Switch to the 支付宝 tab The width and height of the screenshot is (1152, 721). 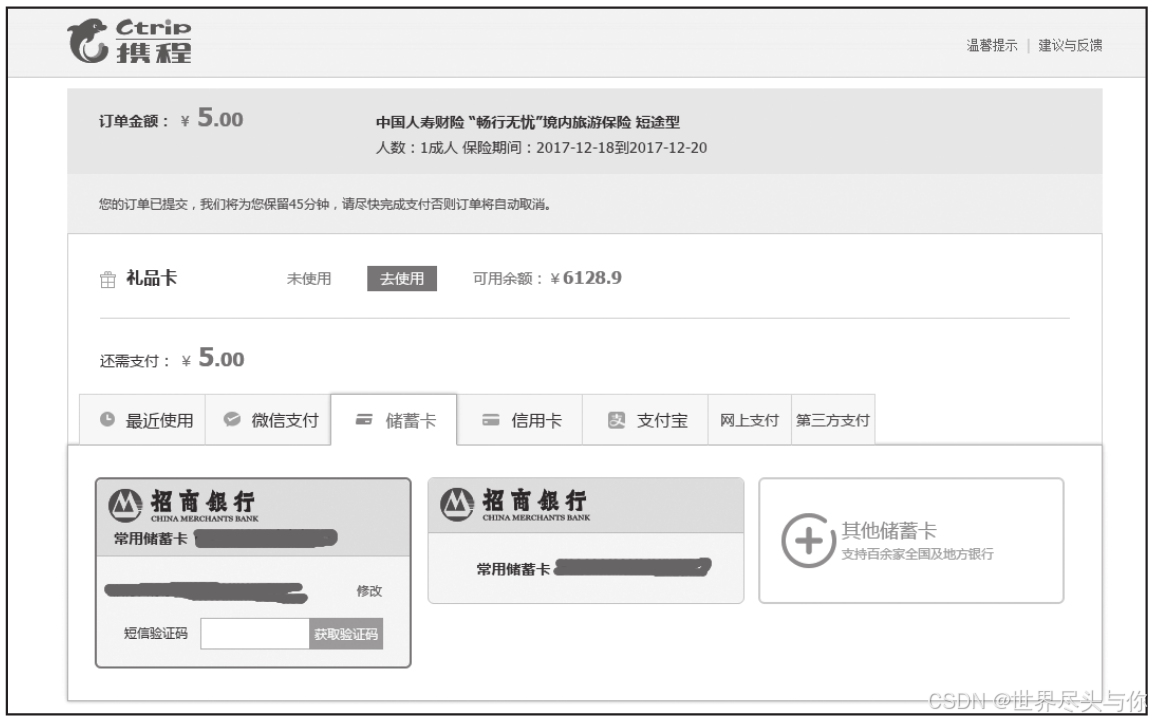(645, 420)
